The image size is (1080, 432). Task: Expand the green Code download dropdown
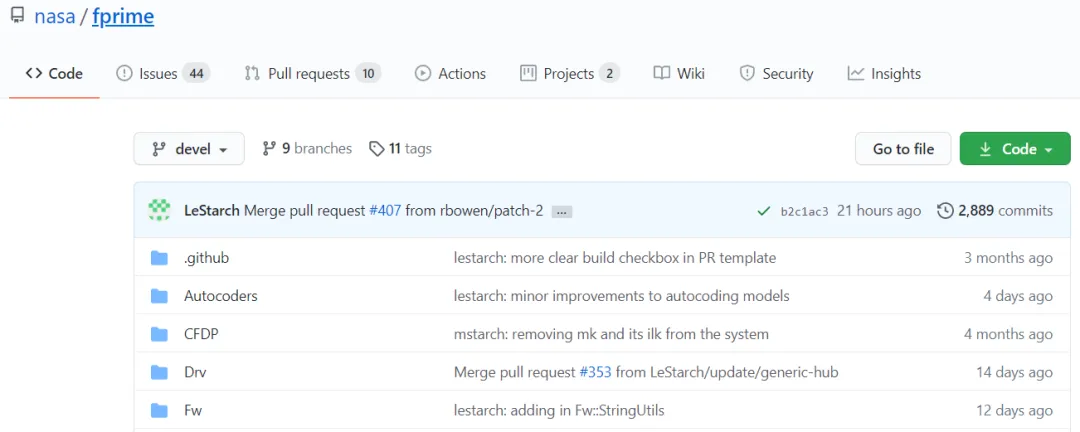[x=1014, y=149]
